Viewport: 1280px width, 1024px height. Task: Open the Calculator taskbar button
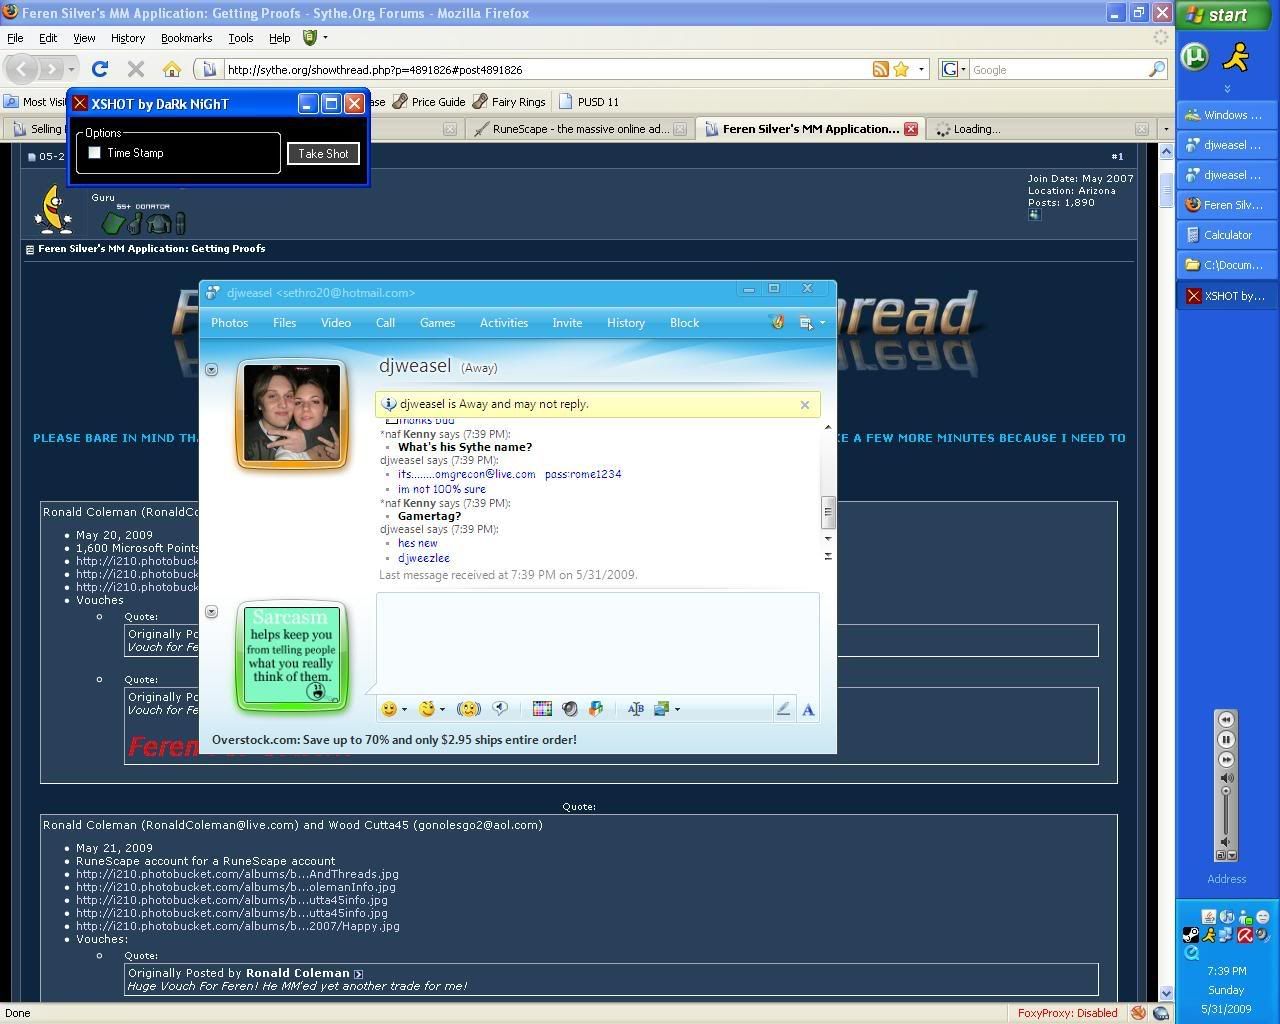1227,235
